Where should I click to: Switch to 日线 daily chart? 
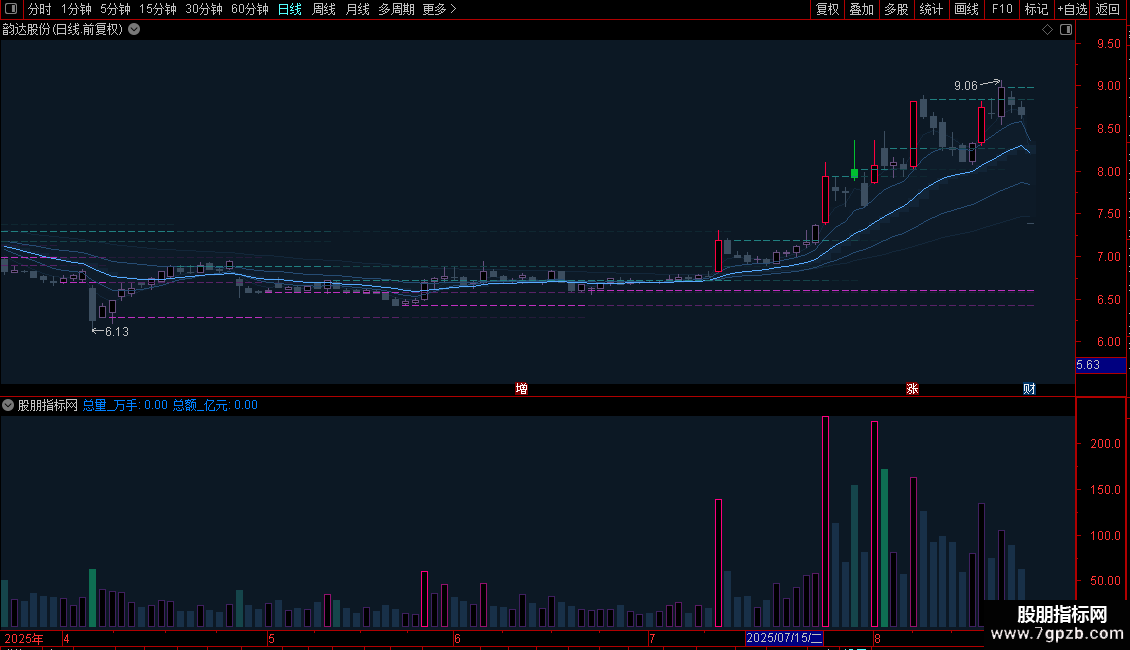(x=290, y=9)
